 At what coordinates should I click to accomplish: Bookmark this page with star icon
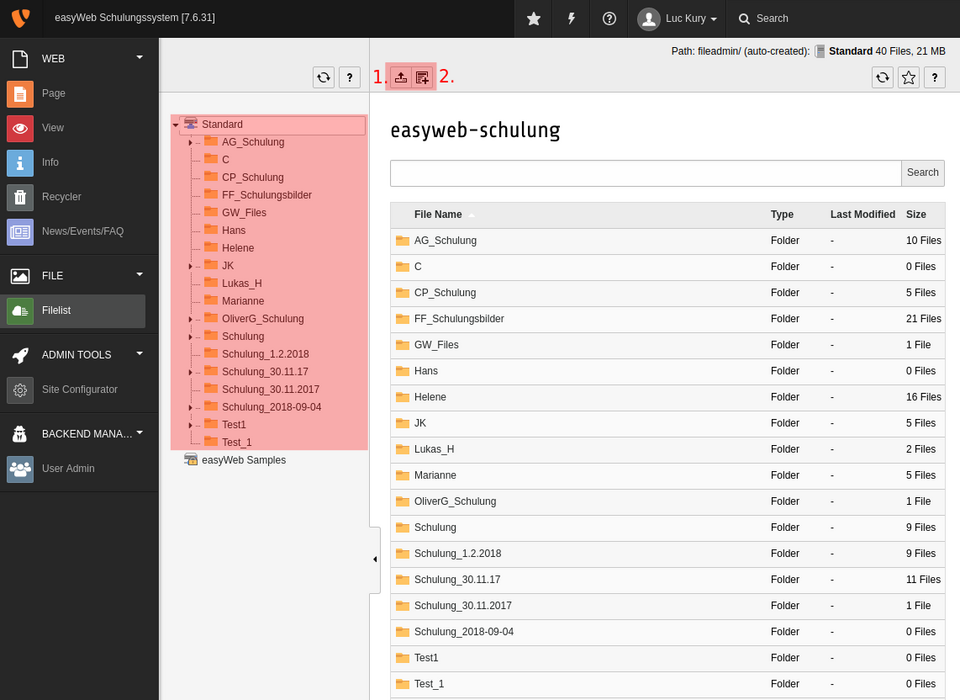(909, 77)
